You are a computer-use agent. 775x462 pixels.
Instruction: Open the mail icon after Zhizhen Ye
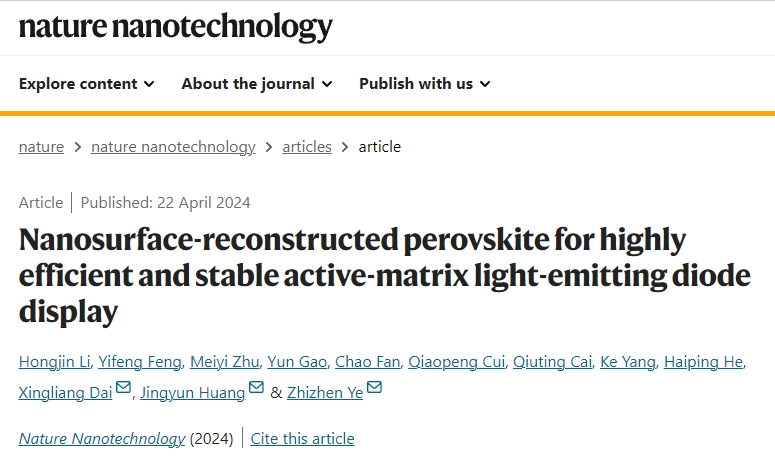pyautogui.click(x=374, y=387)
